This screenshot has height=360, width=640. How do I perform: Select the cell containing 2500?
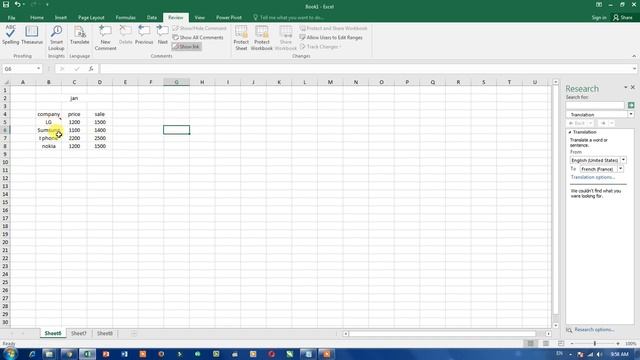pyautogui.click(x=100, y=138)
